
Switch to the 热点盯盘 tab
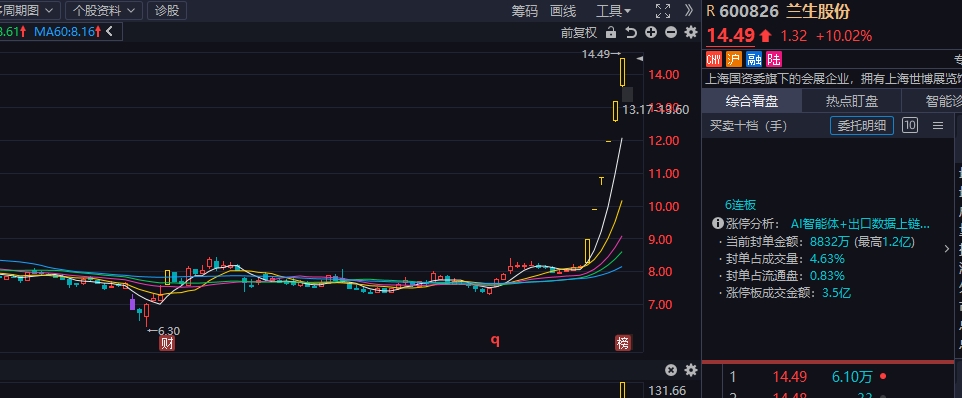[852, 101]
